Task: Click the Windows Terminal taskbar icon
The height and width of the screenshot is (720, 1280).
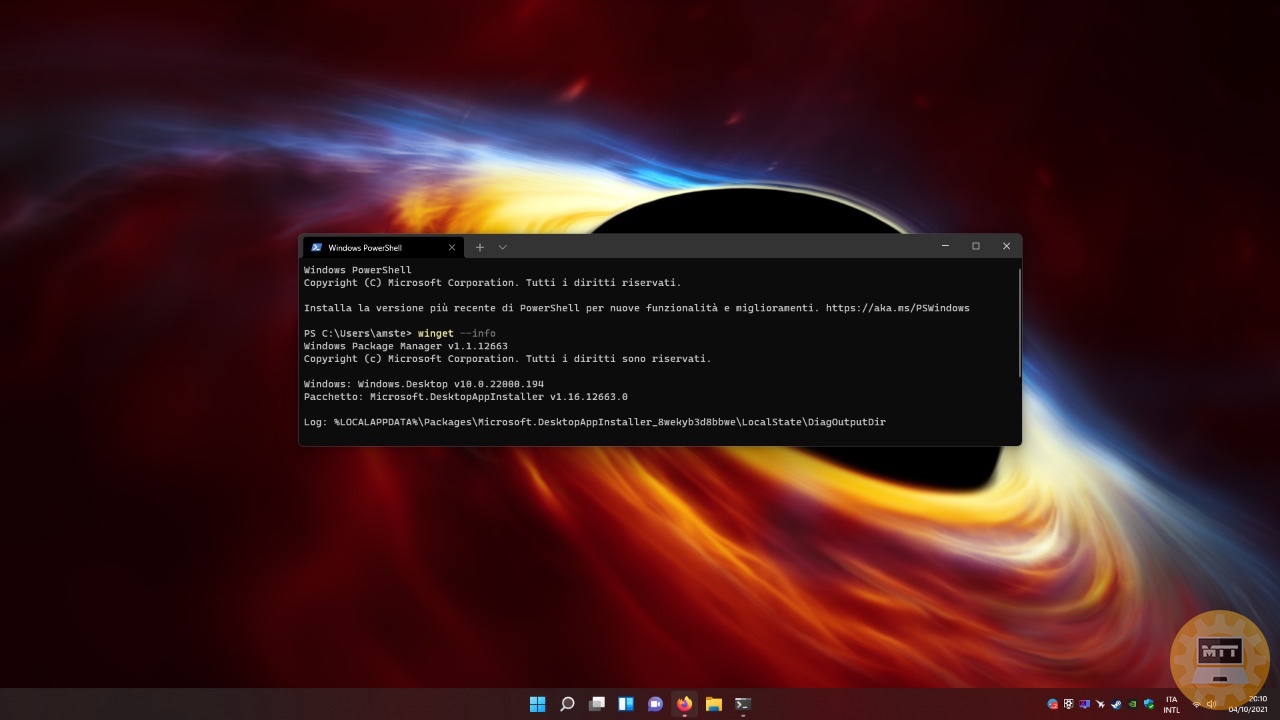Action: point(743,704)
